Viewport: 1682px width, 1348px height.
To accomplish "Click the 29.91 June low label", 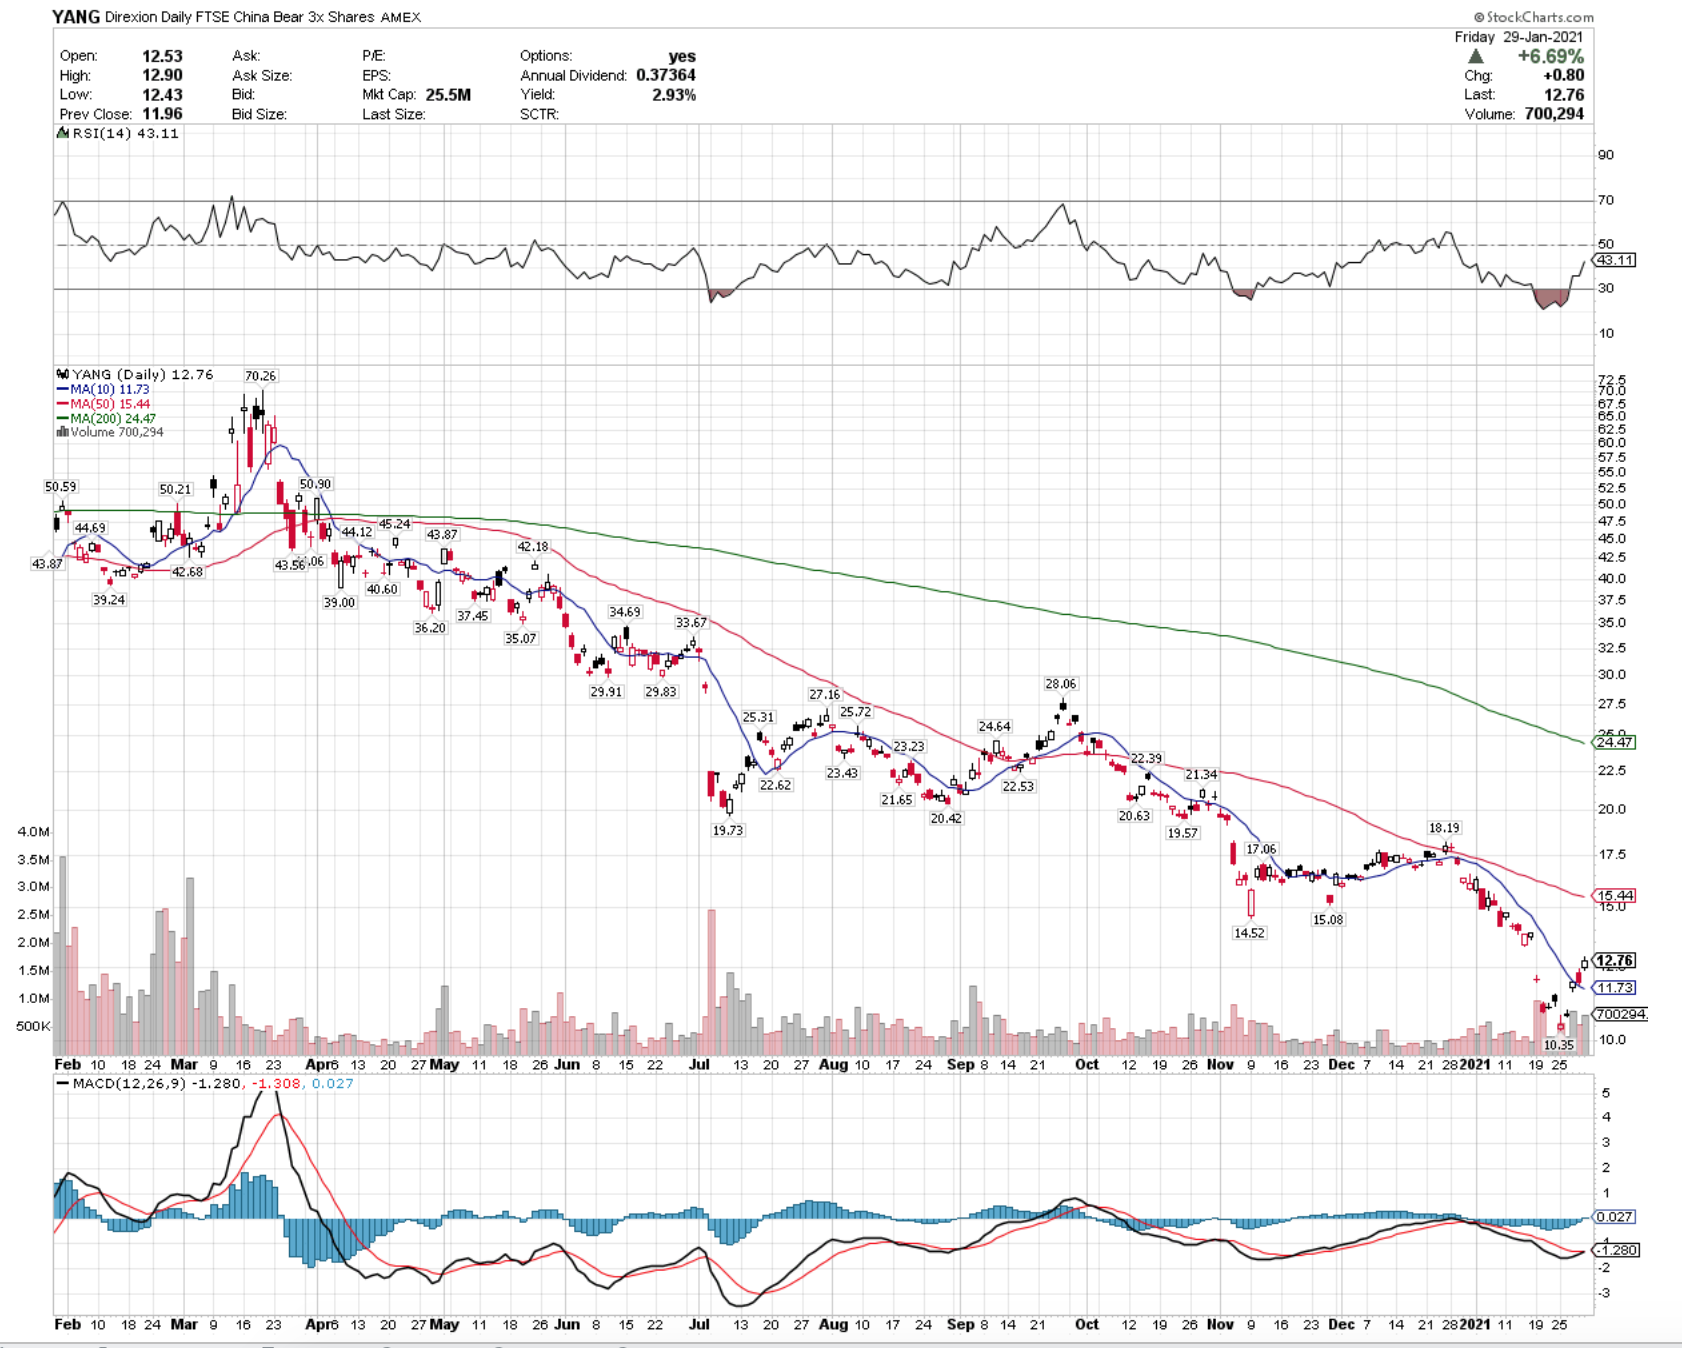I will coord(606,692).
